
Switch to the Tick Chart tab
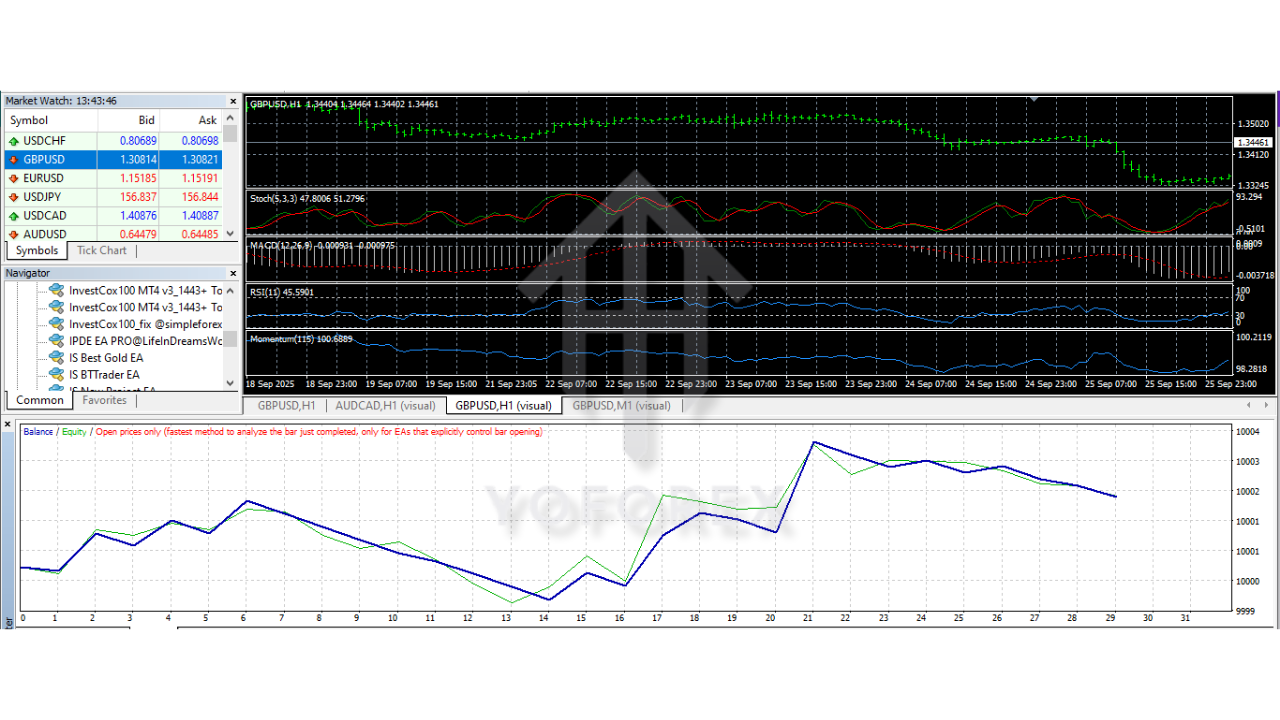point(101,250)
